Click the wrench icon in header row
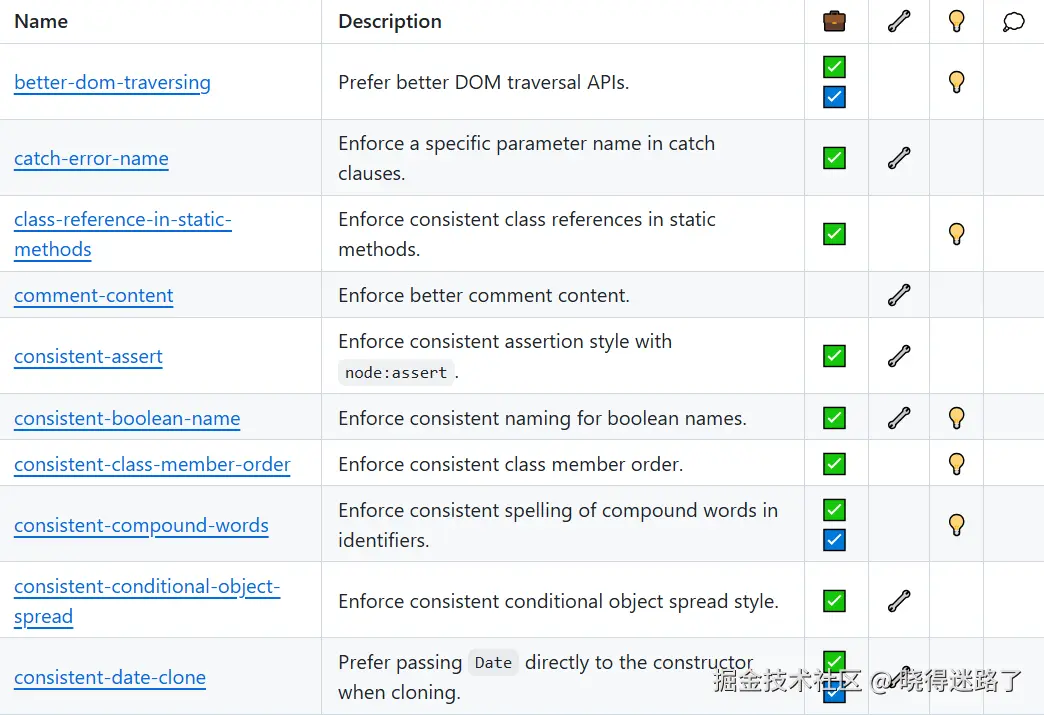 pyautogui.click(x=899, y=21)
